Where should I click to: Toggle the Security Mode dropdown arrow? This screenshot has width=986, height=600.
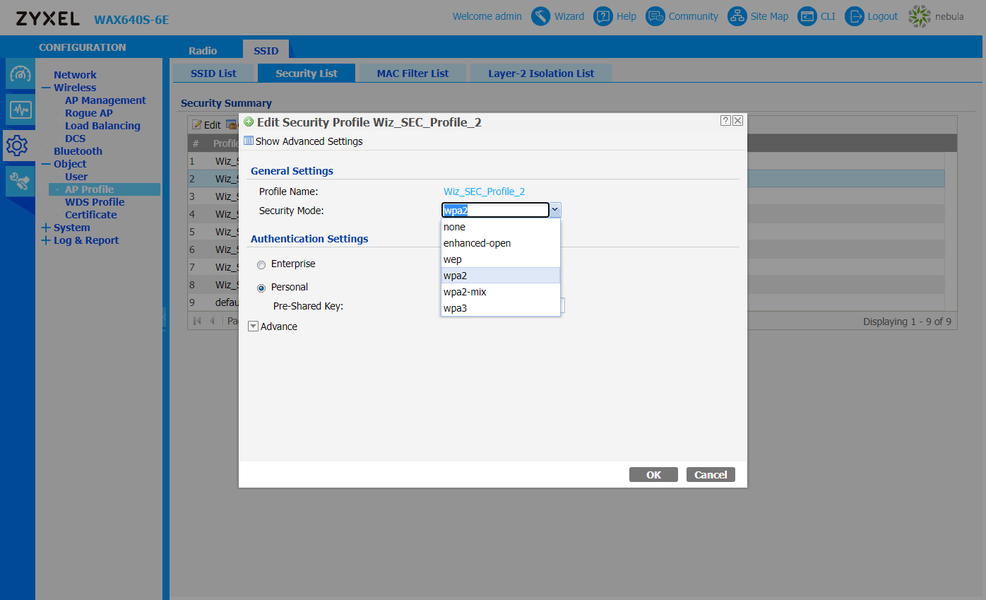pos(555,210)
